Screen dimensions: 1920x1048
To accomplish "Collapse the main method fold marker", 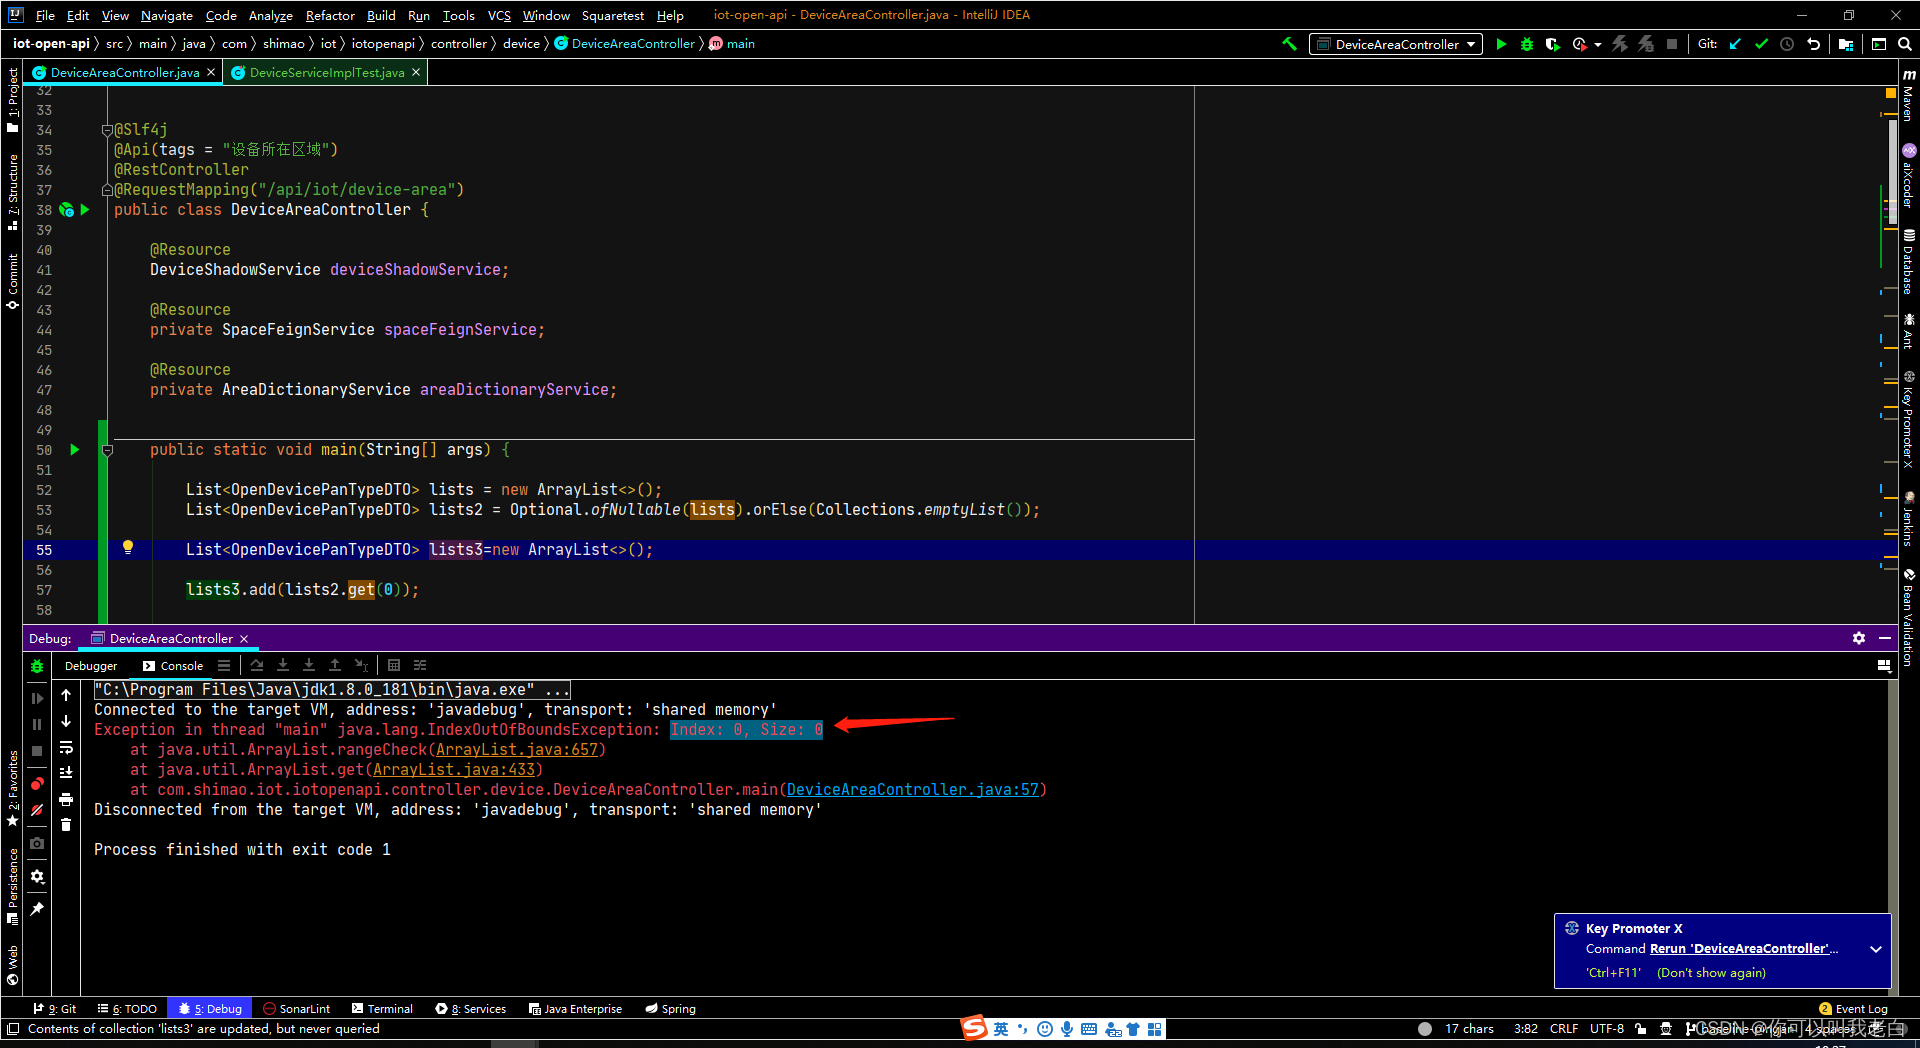I will [x=107, y=450].
